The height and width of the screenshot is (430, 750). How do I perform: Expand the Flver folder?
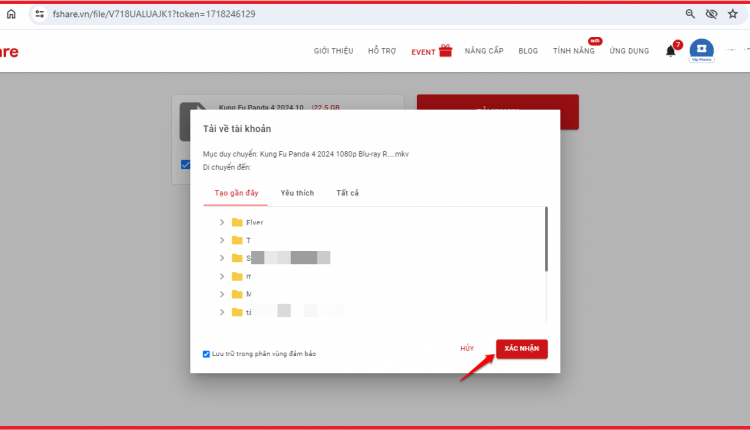222,222
